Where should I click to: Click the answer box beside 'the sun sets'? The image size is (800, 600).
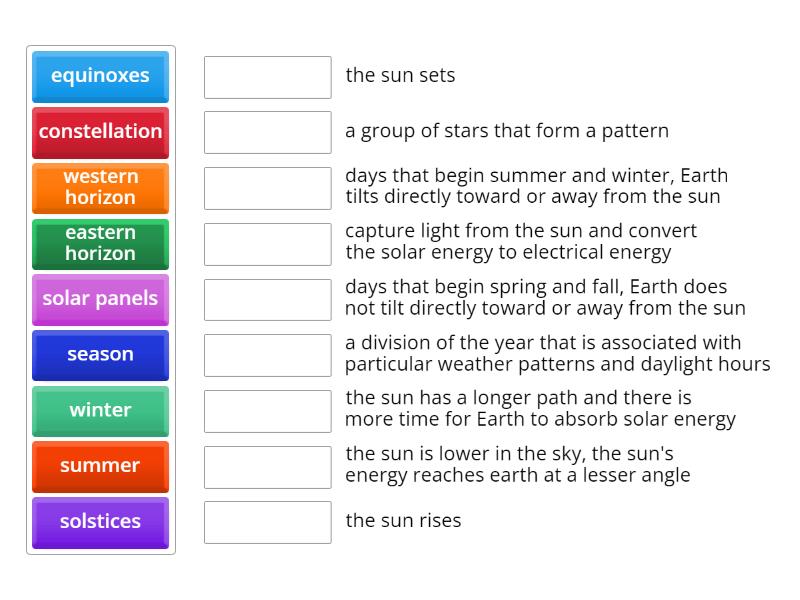266,76
